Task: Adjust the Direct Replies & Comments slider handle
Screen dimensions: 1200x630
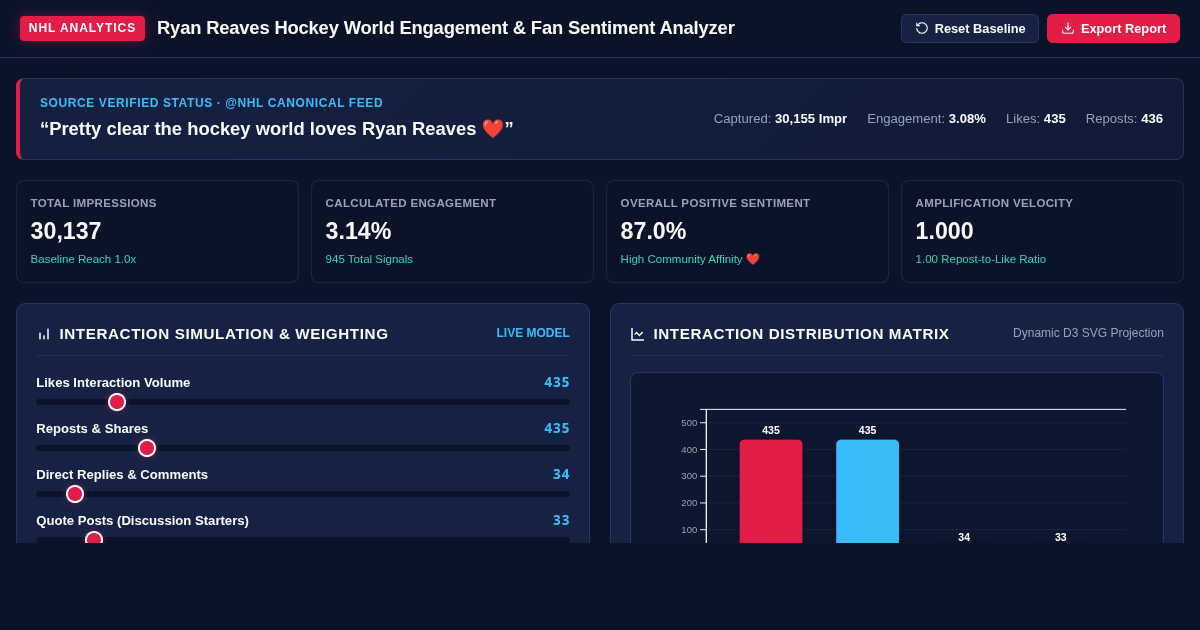Action: click(x=75, y=494)
